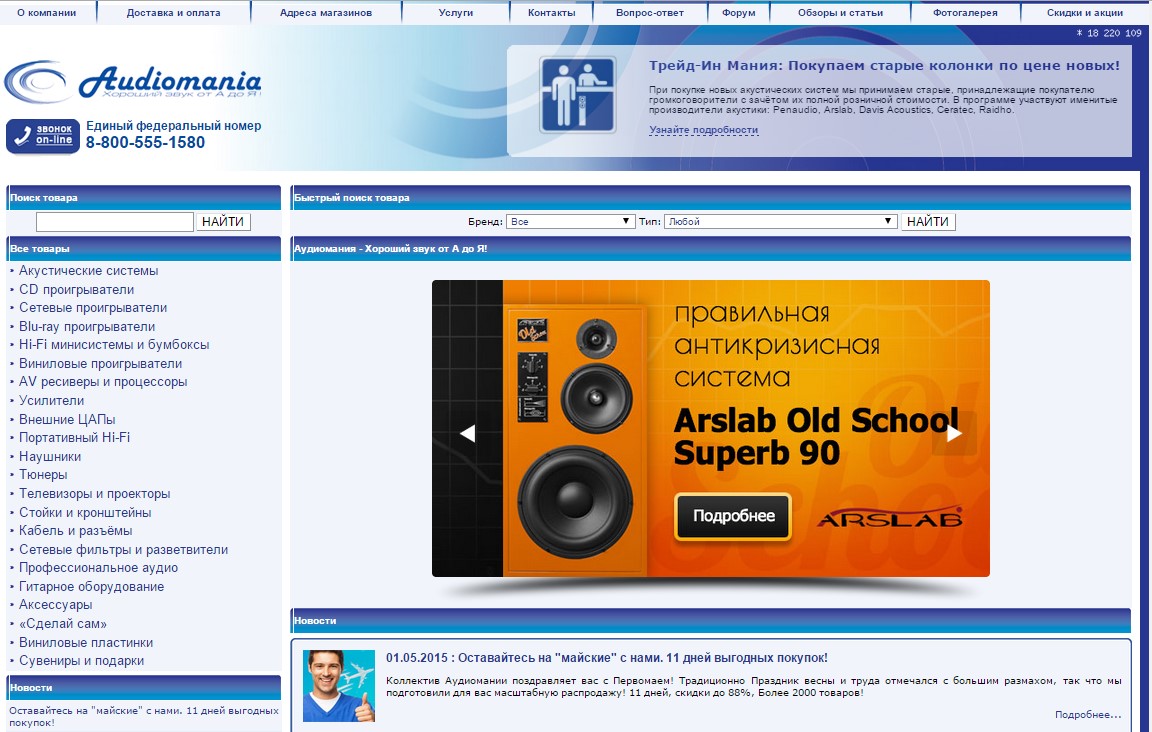Go to previous slide with left arrow
This screenshot has width=1152, height=732.
pos(467,434)
